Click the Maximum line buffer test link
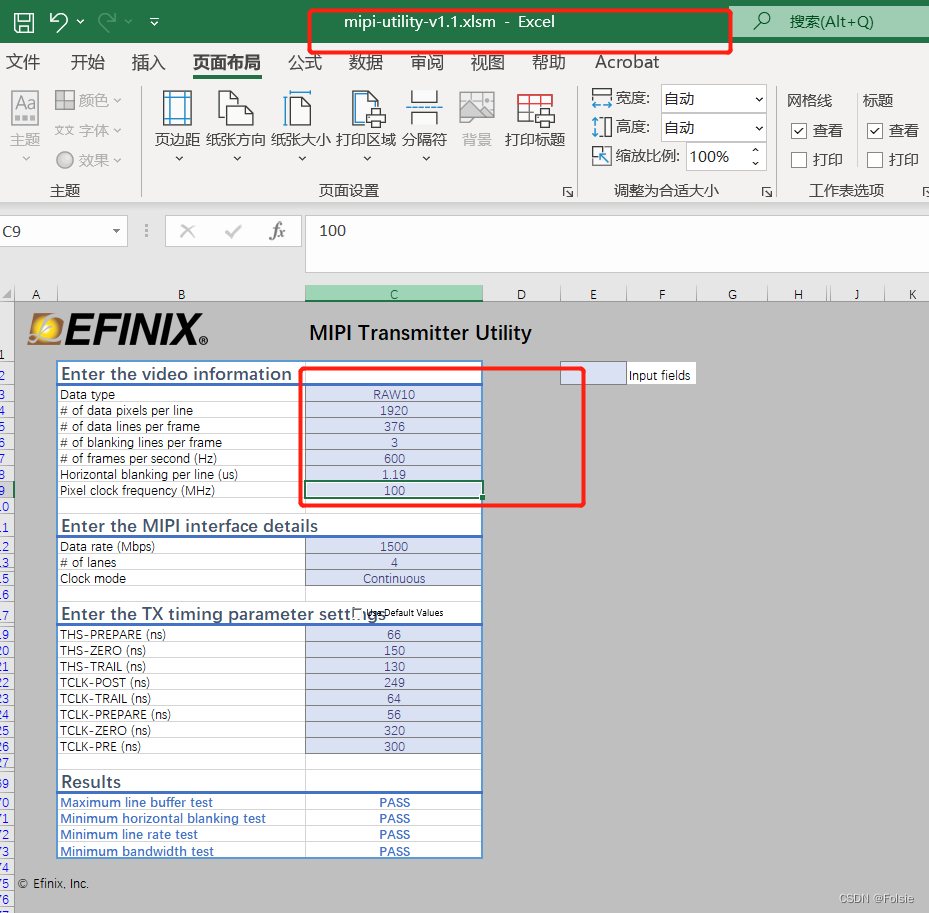929x913 pixels. (x=136, y=802)
